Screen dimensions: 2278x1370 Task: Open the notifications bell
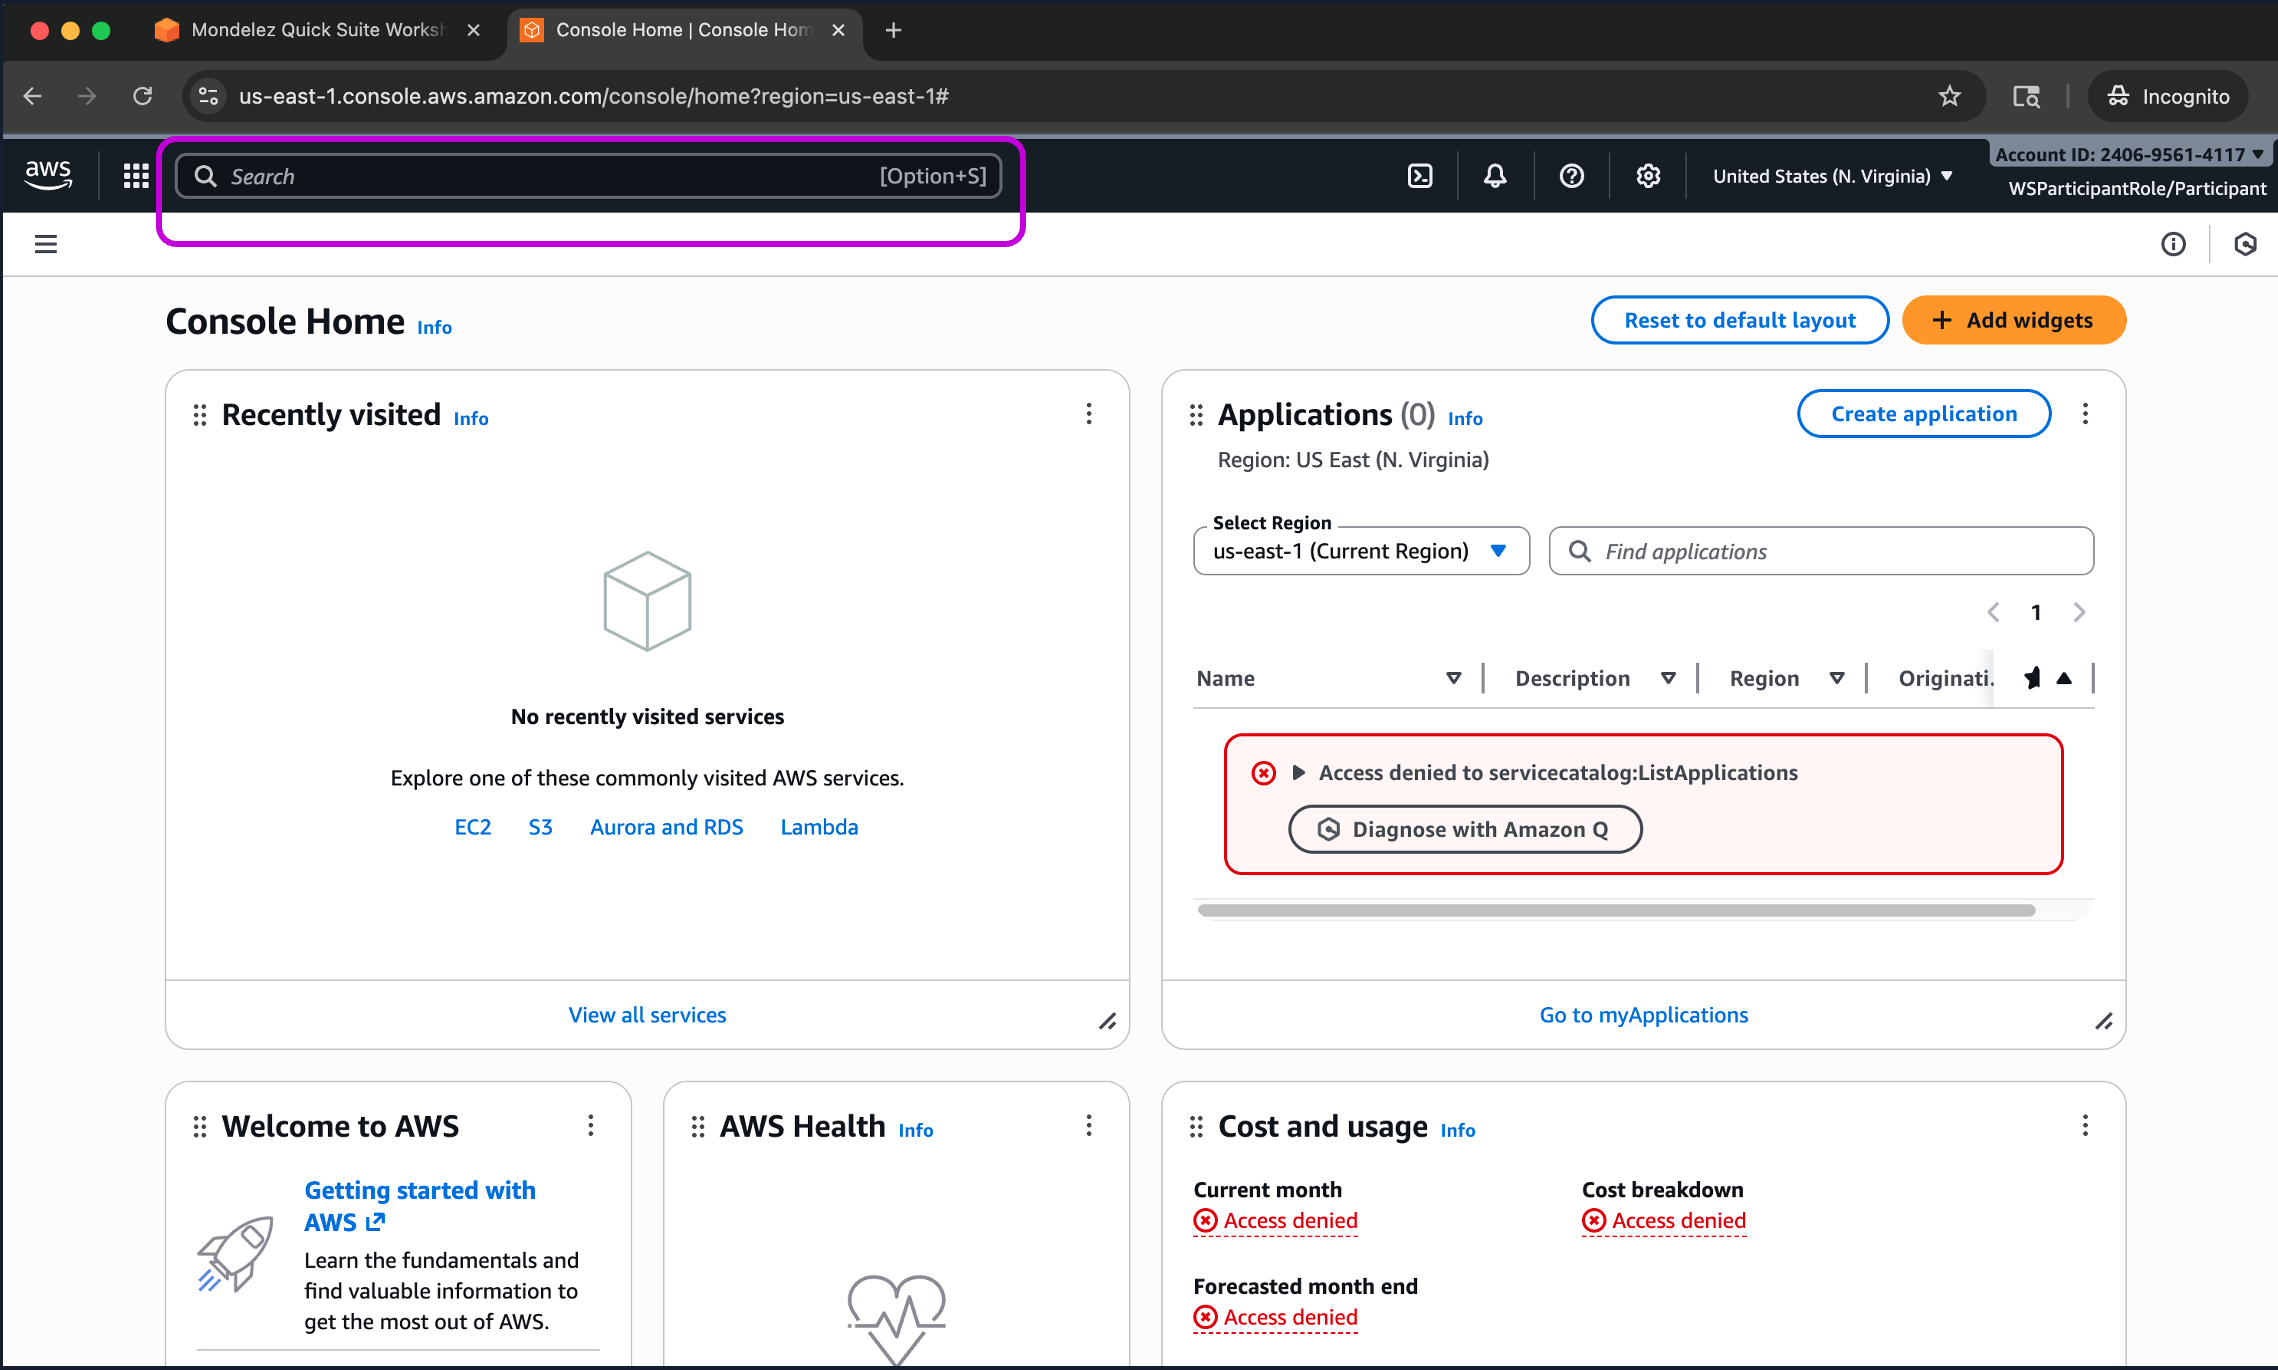[1495, 176]
